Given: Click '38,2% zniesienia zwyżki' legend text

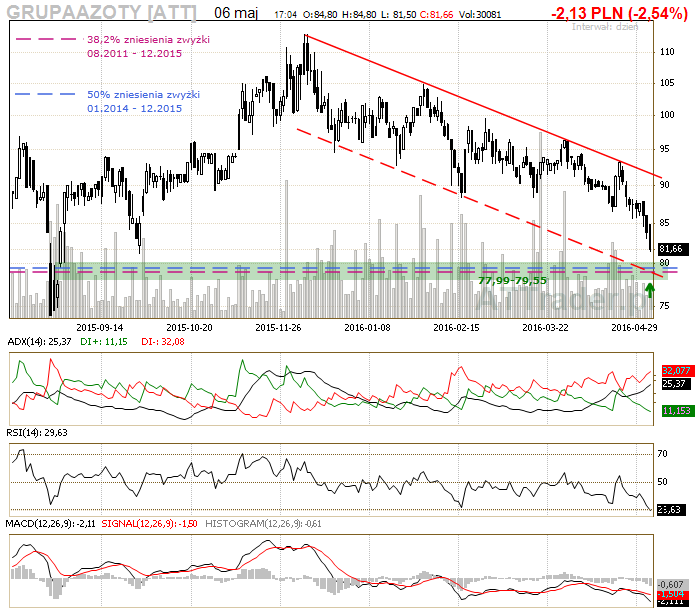Looking at the screenshot, I should point(148,39).
